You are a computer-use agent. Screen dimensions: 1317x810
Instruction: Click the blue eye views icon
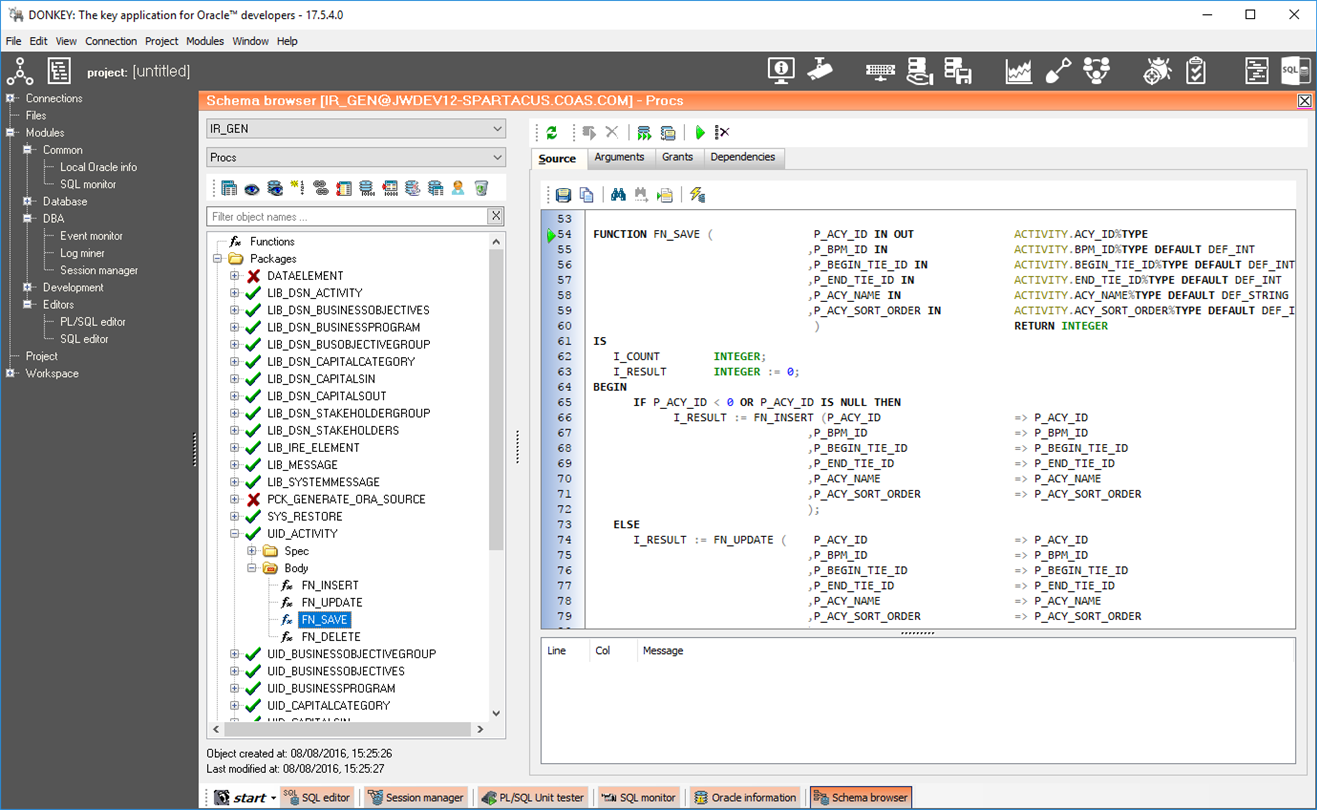pos(251,188)
